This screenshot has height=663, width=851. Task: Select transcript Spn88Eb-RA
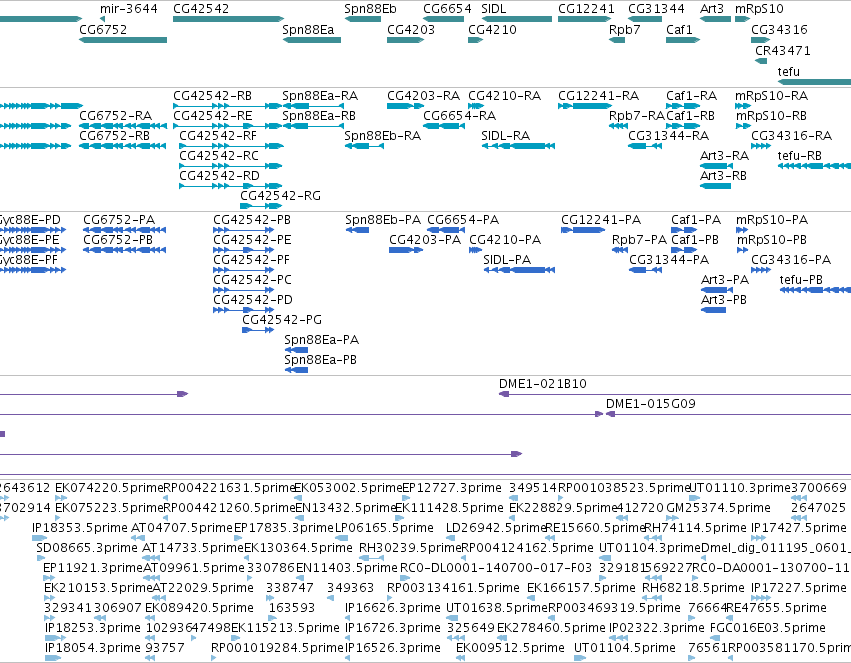coord(364,146)
